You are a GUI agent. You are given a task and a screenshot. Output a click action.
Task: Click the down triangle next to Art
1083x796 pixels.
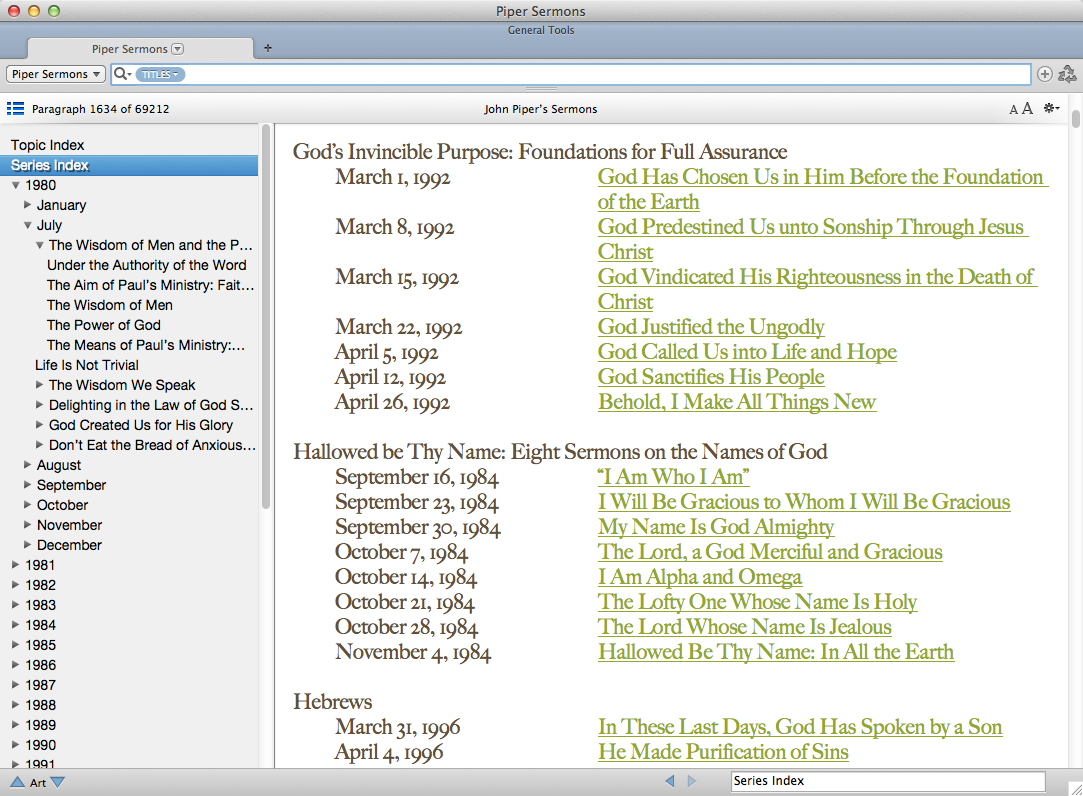click(57, 782)
